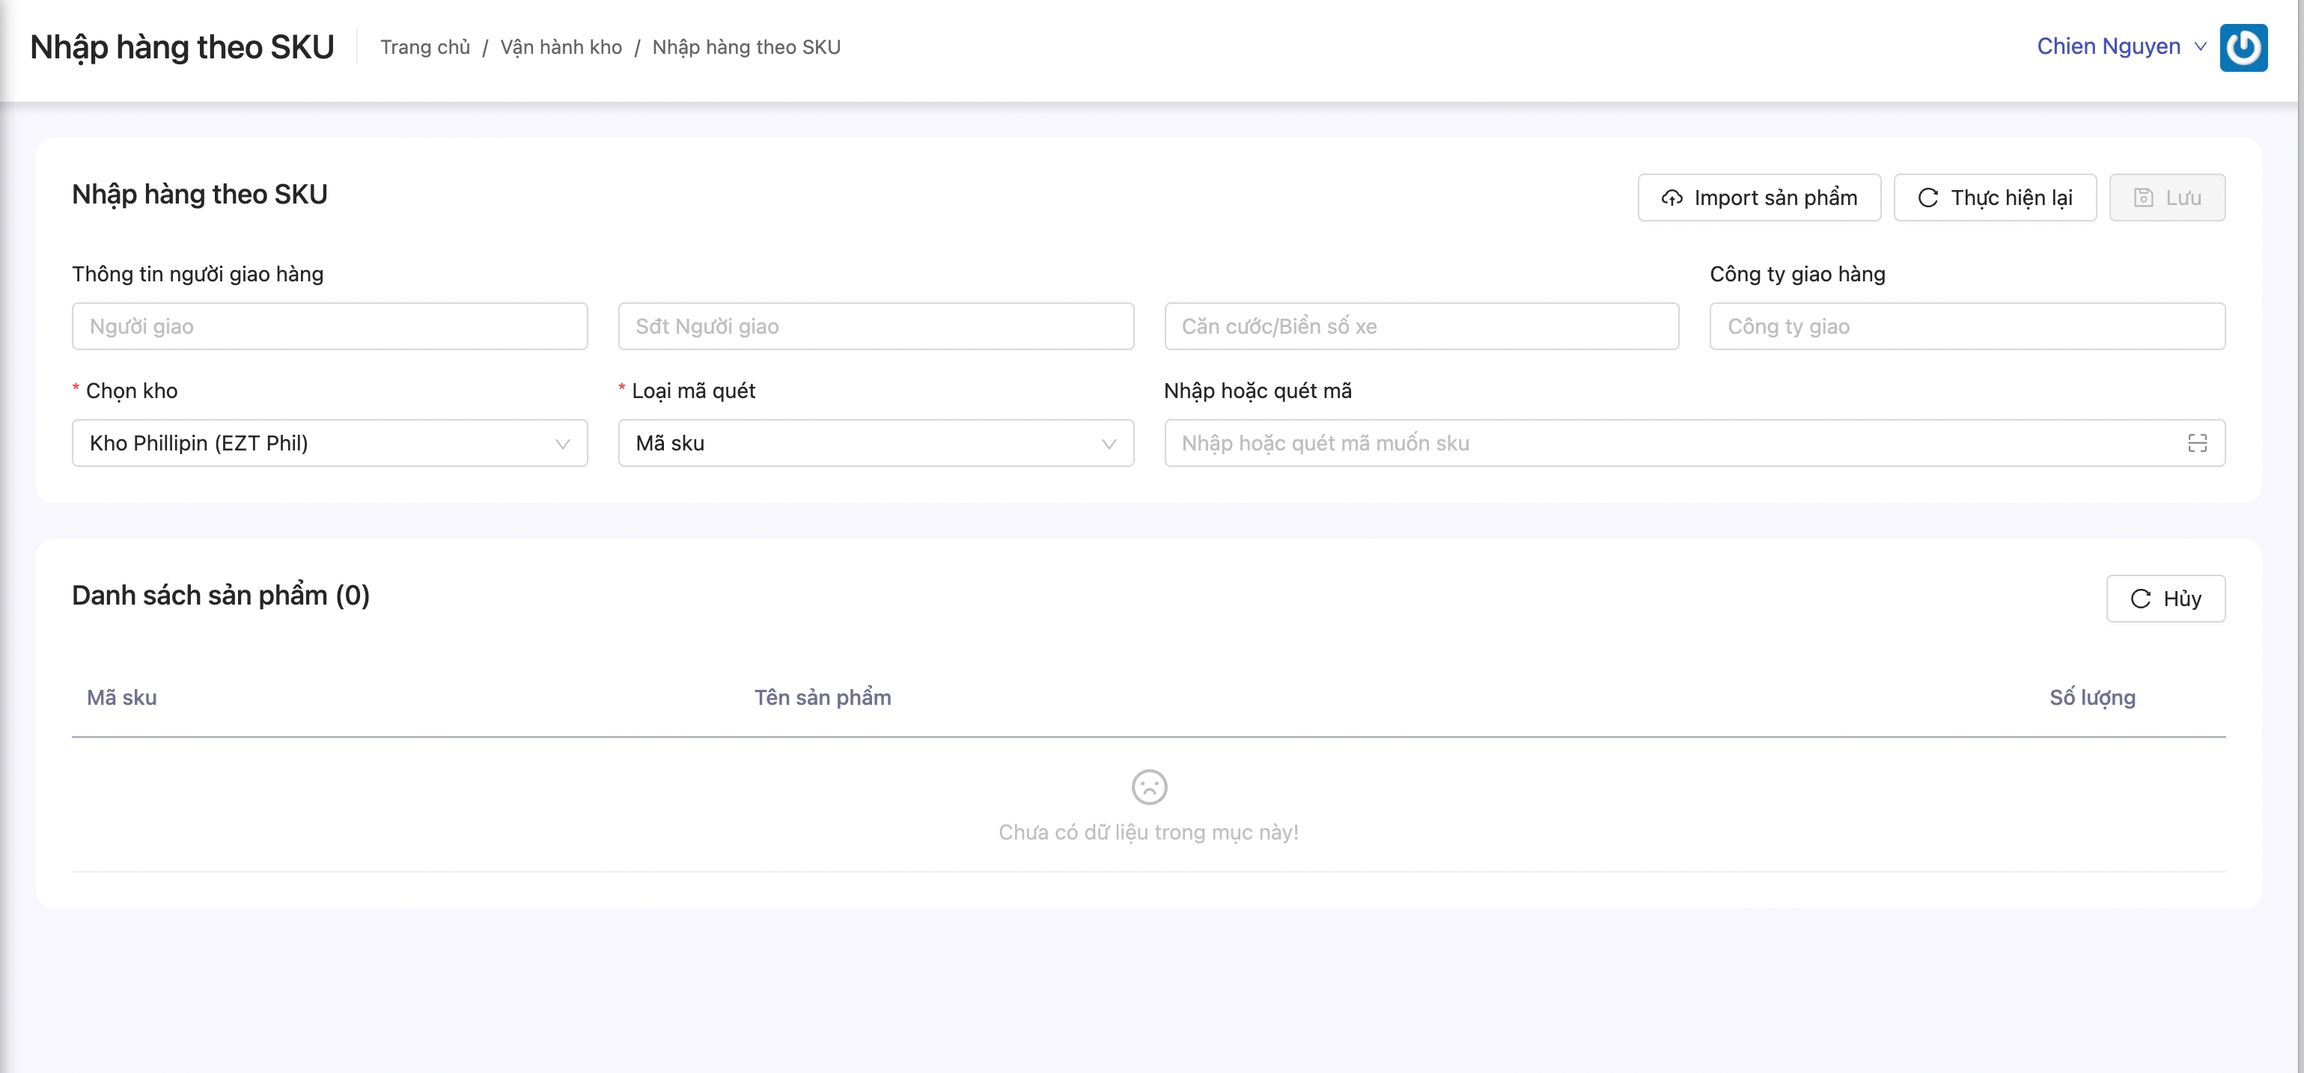
Task: Expand the Loại mã quét dropdown
Action: (x=875, y=443)
